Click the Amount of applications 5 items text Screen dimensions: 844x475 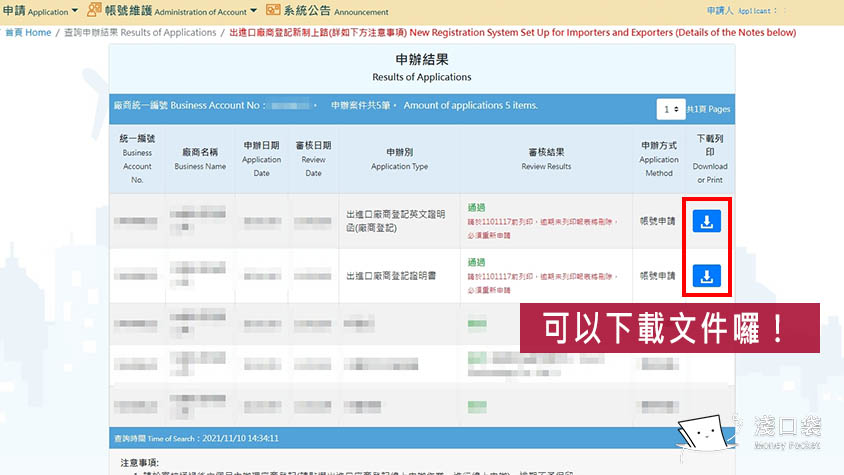(471, 105)
